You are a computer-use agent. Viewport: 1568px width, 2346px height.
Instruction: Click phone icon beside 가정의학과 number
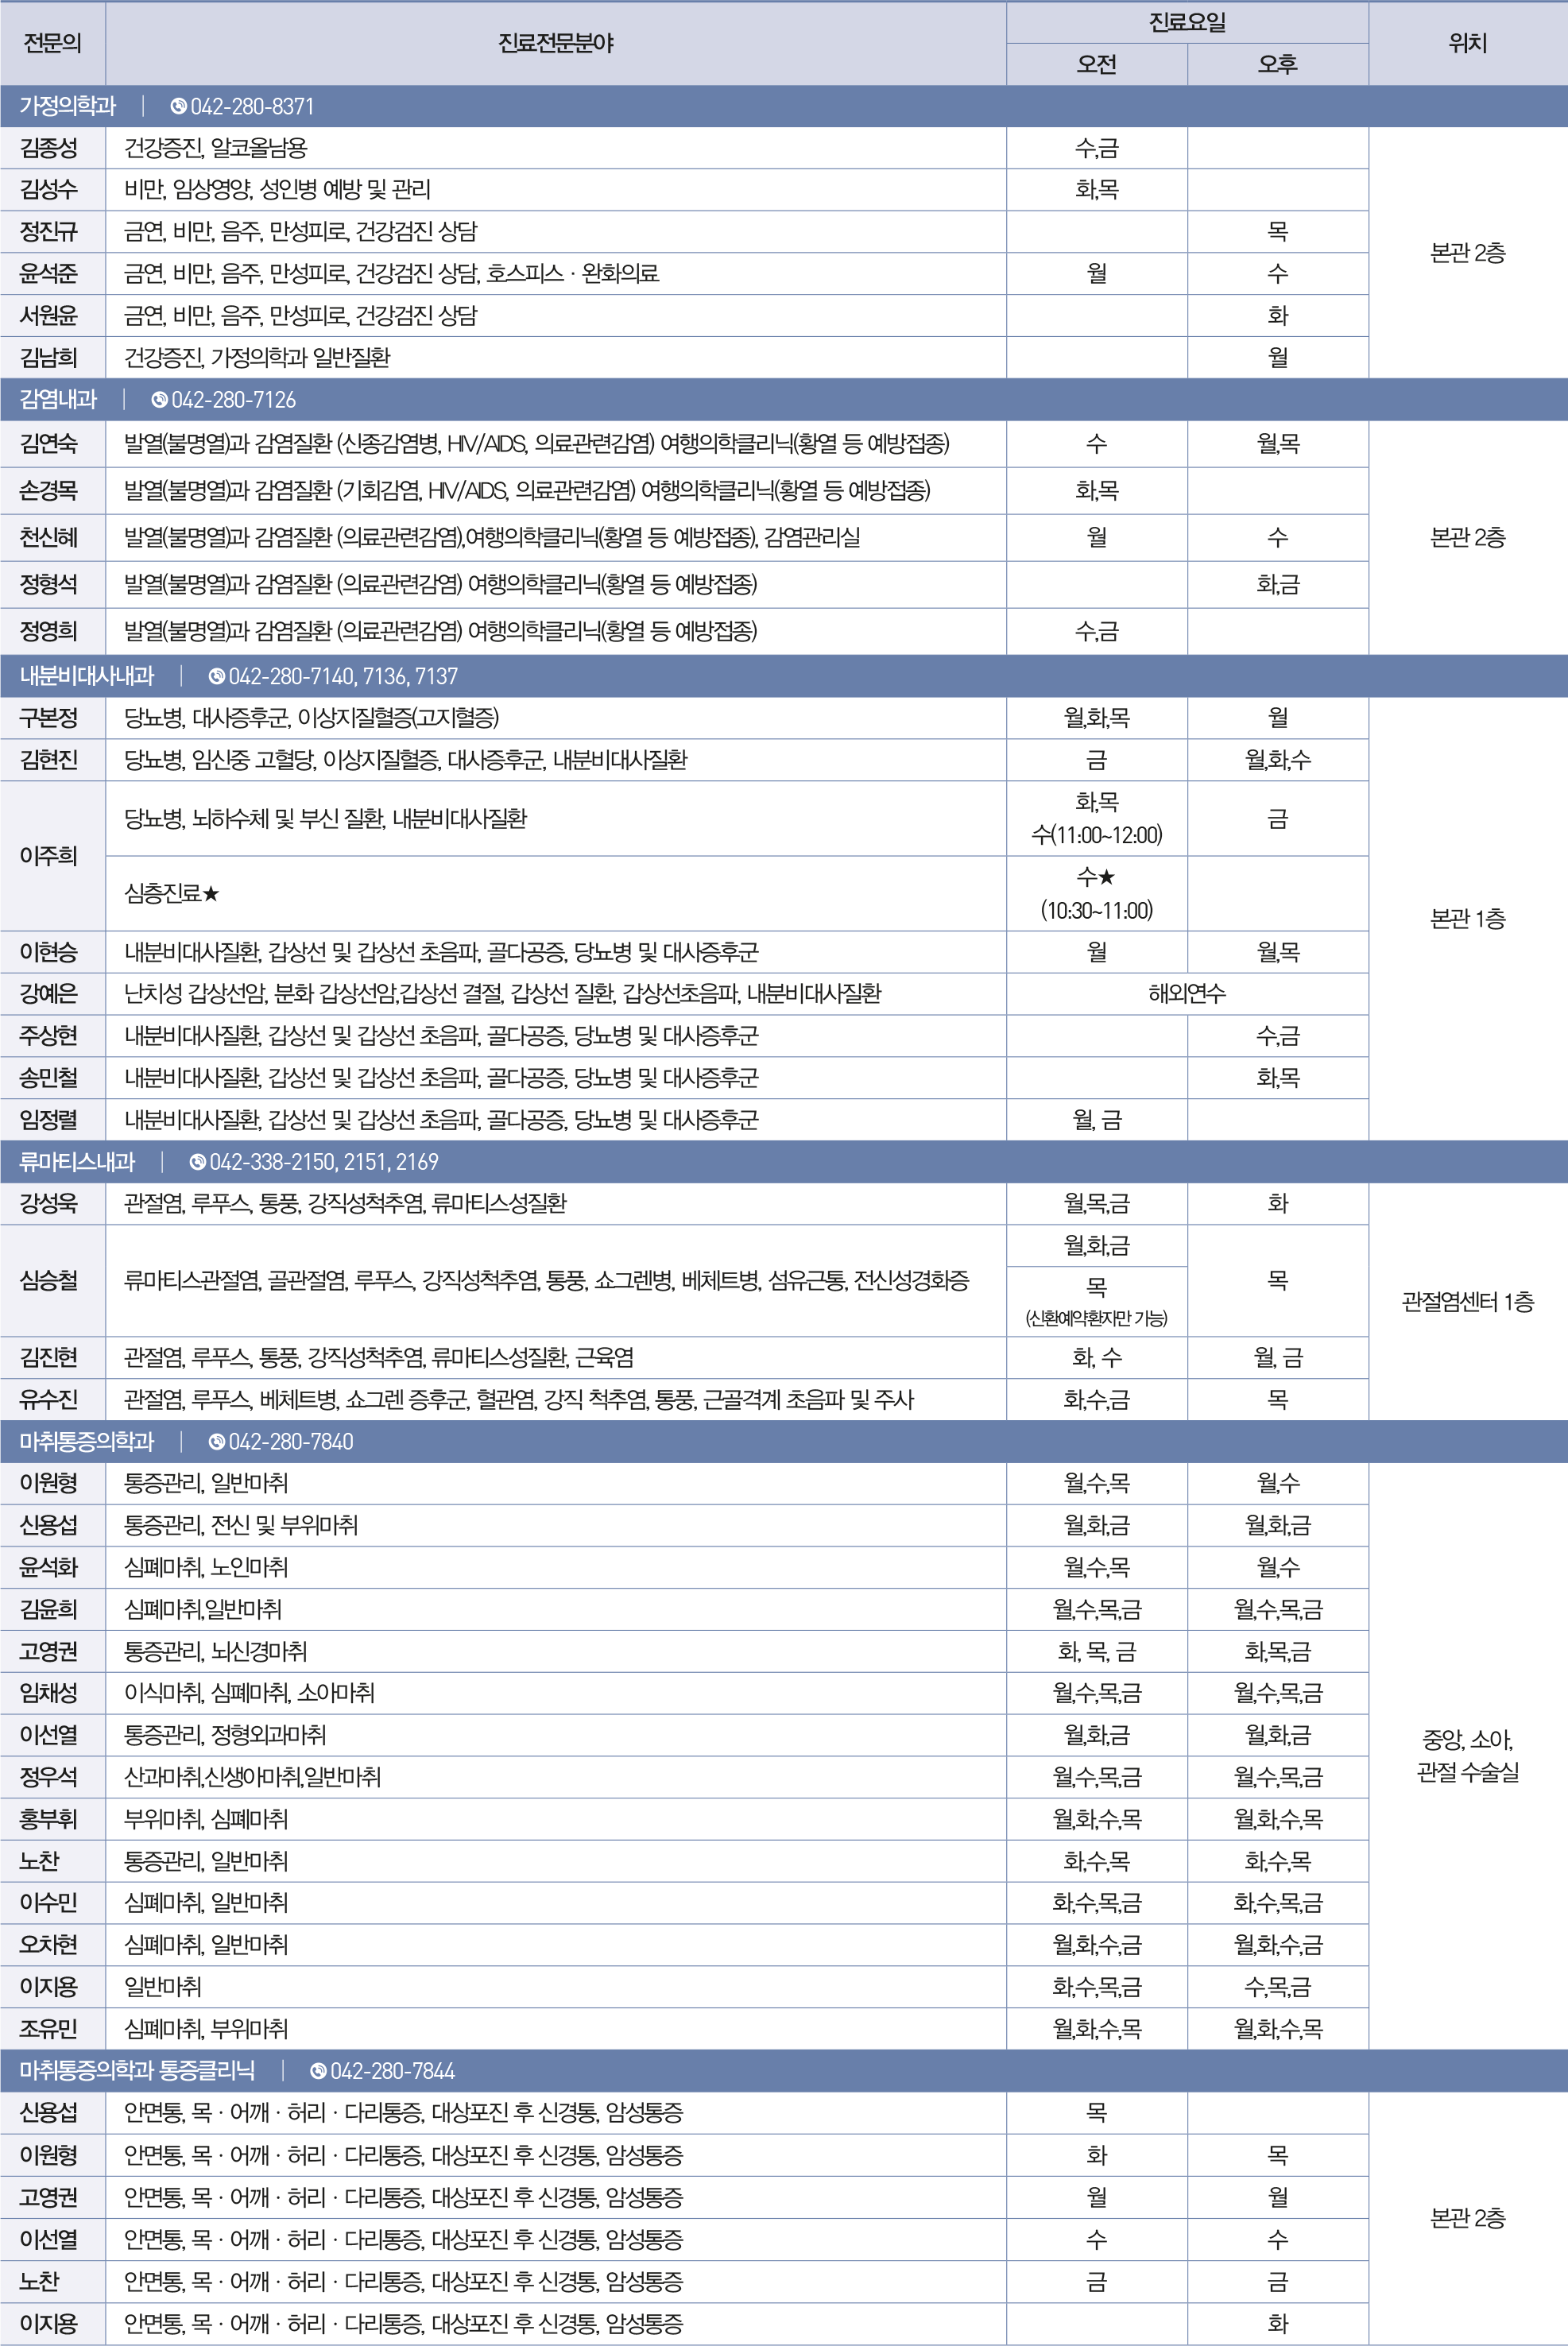178,106
